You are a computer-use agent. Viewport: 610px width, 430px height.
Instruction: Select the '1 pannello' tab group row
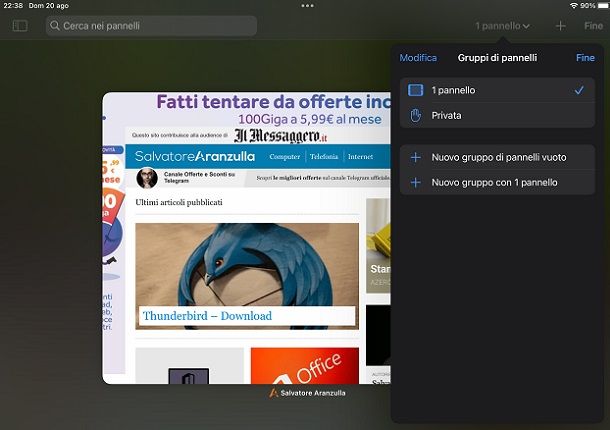tap(497, 90)
